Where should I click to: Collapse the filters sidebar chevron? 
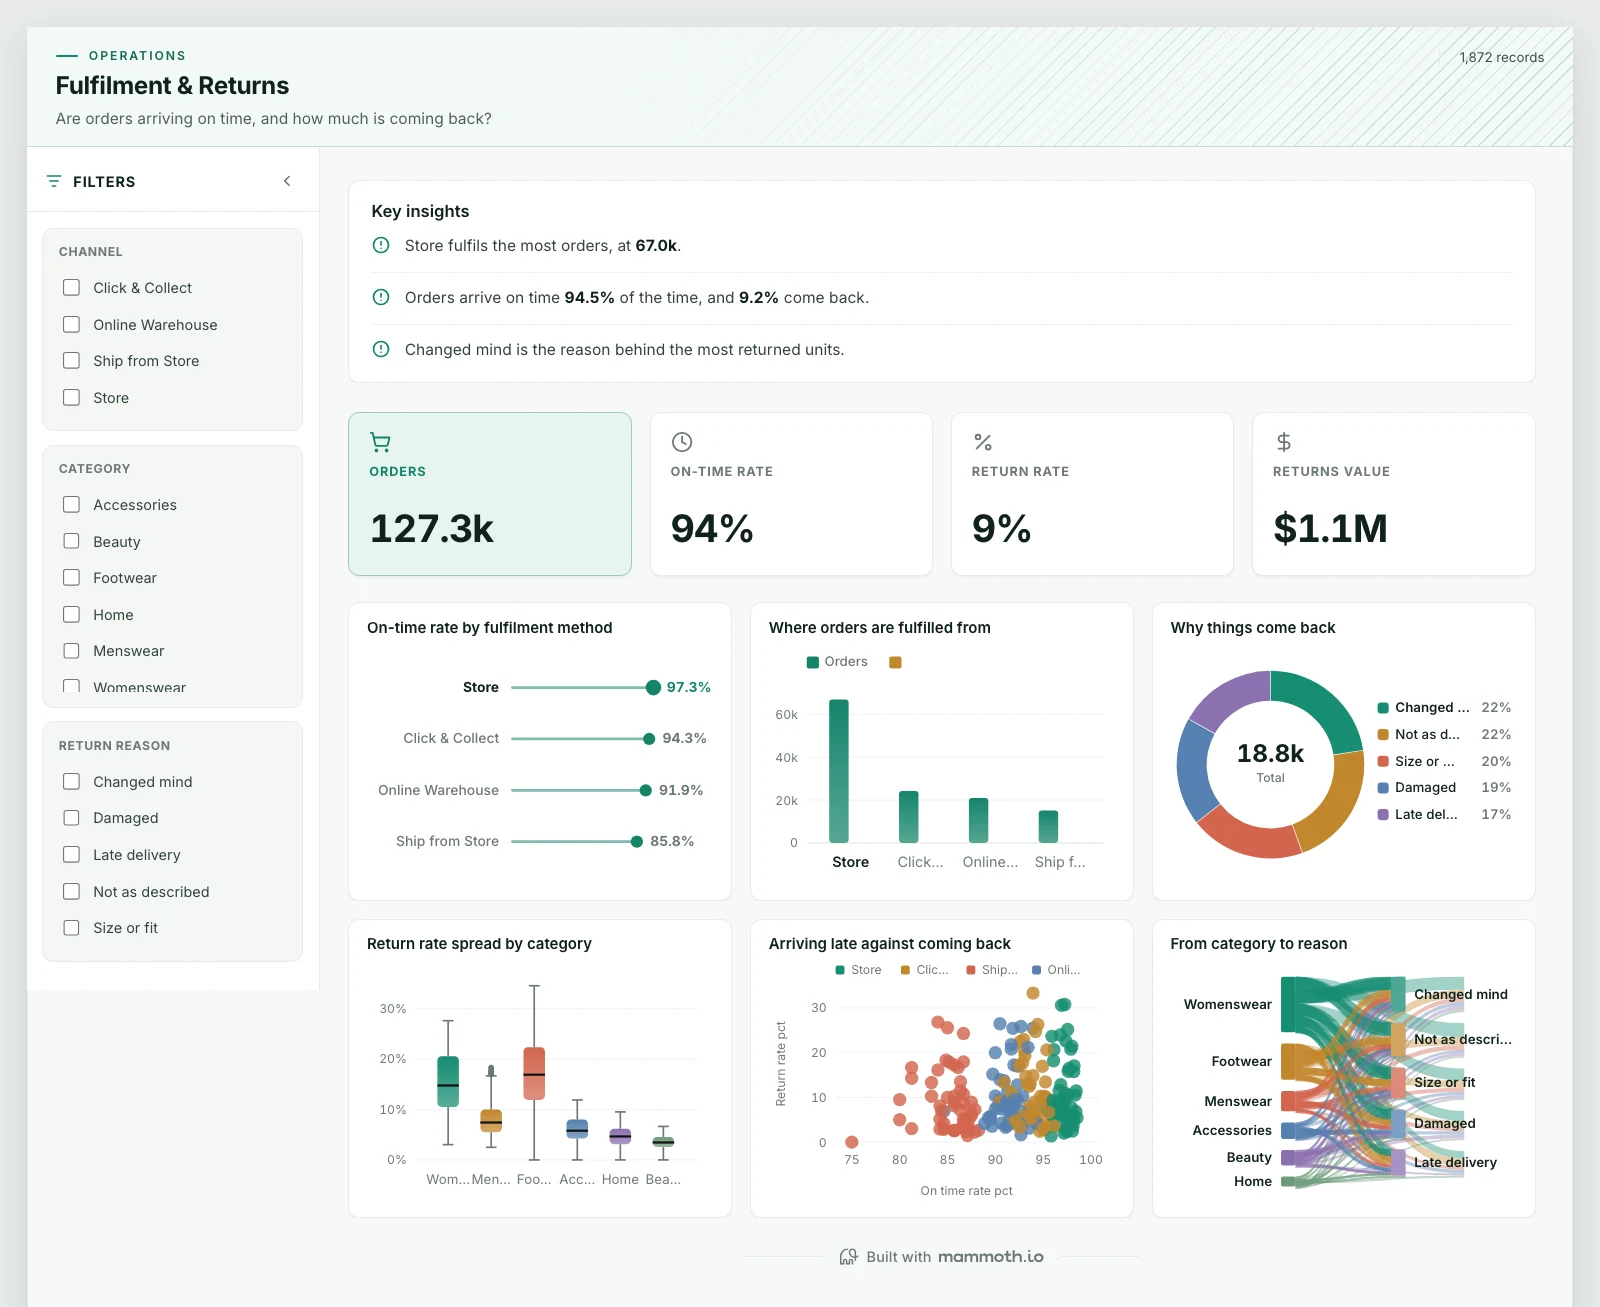pos(287,181)
